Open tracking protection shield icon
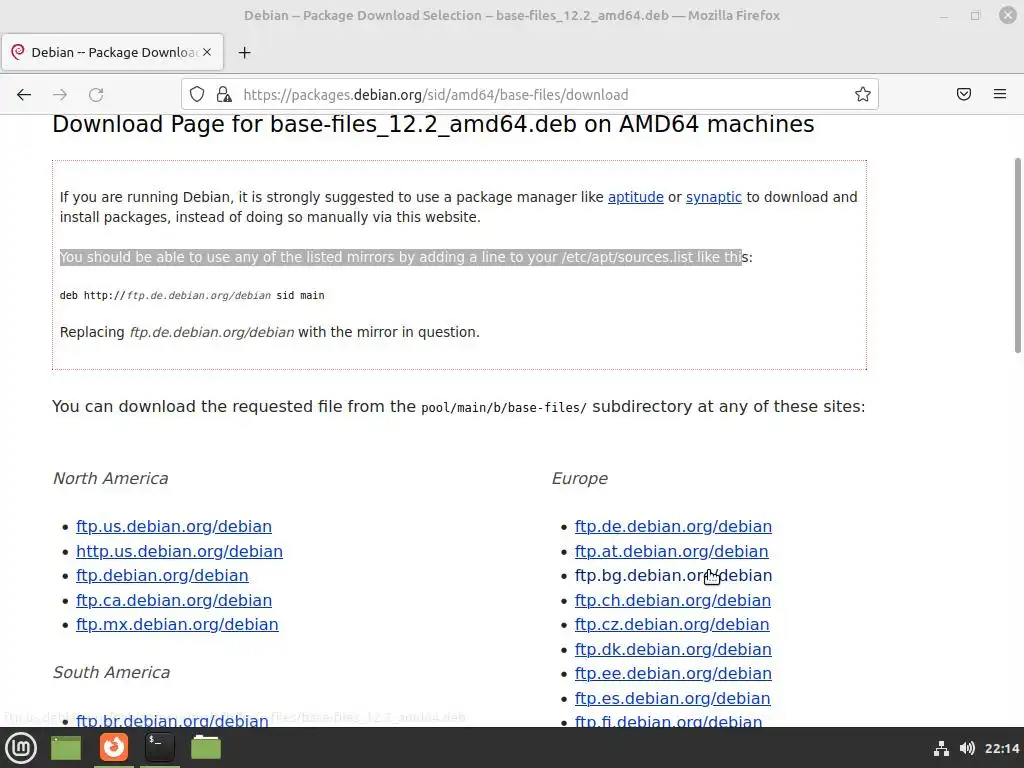Screen dimensions: 1024x768 point(197,95)
